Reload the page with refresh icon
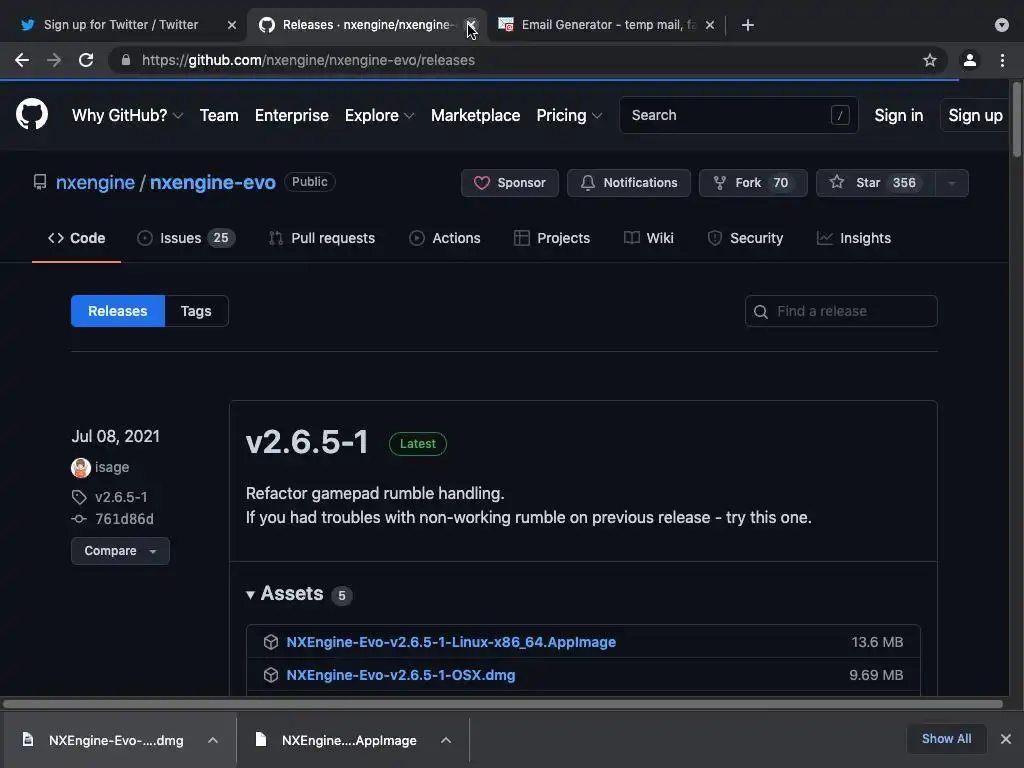Screen dimensions: 1024x768 (86, 60)
